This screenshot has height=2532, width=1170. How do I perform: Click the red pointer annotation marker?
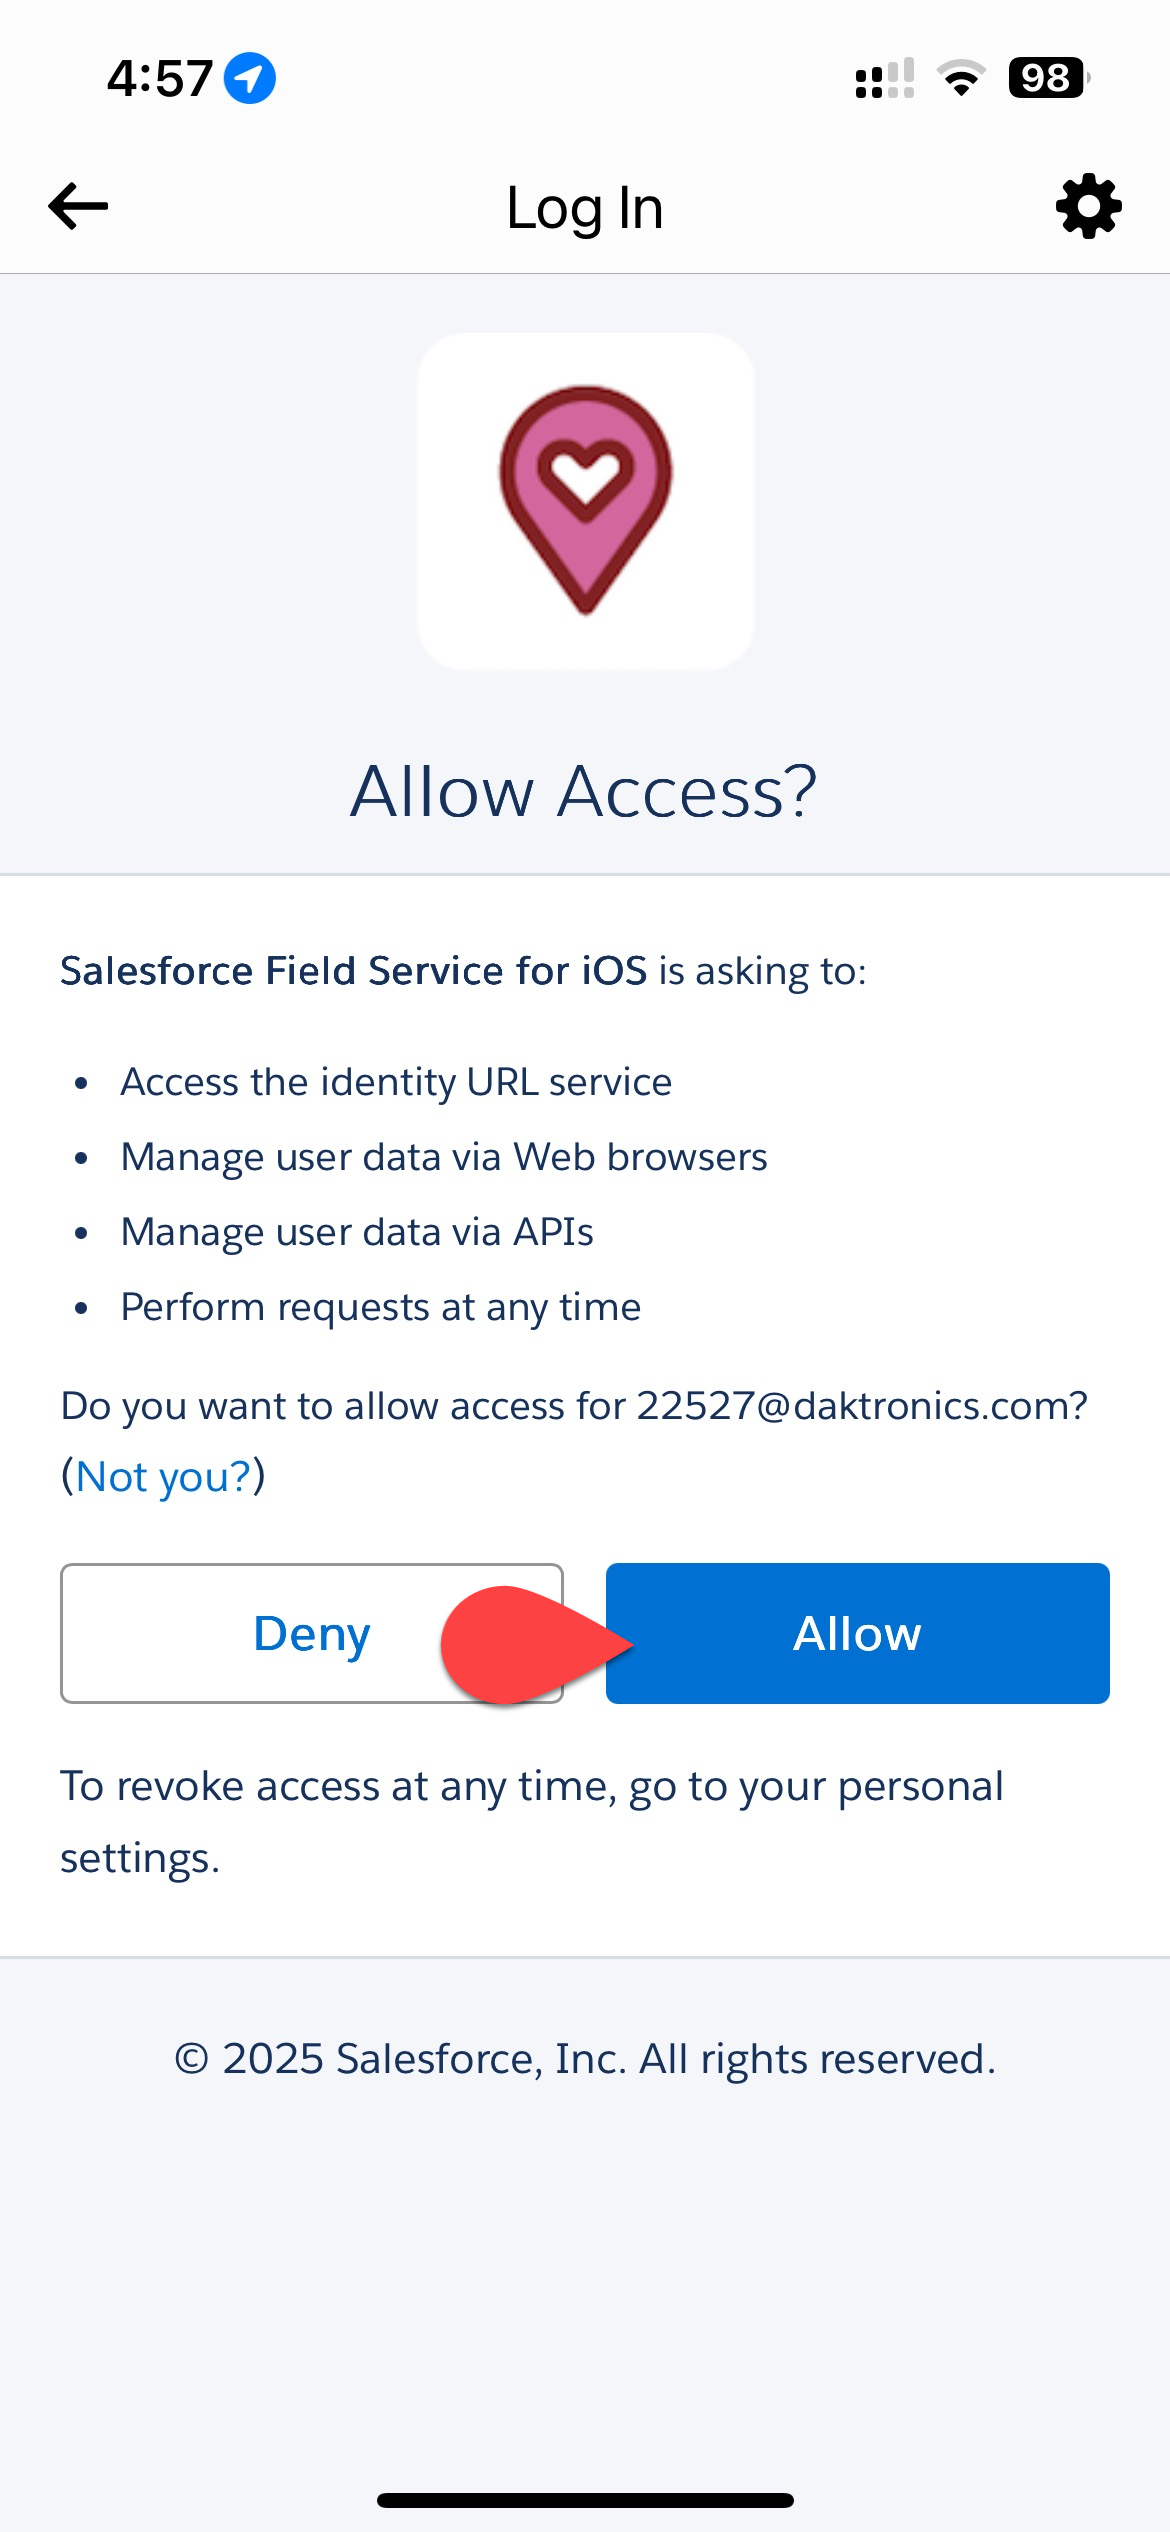point(525,1643)
